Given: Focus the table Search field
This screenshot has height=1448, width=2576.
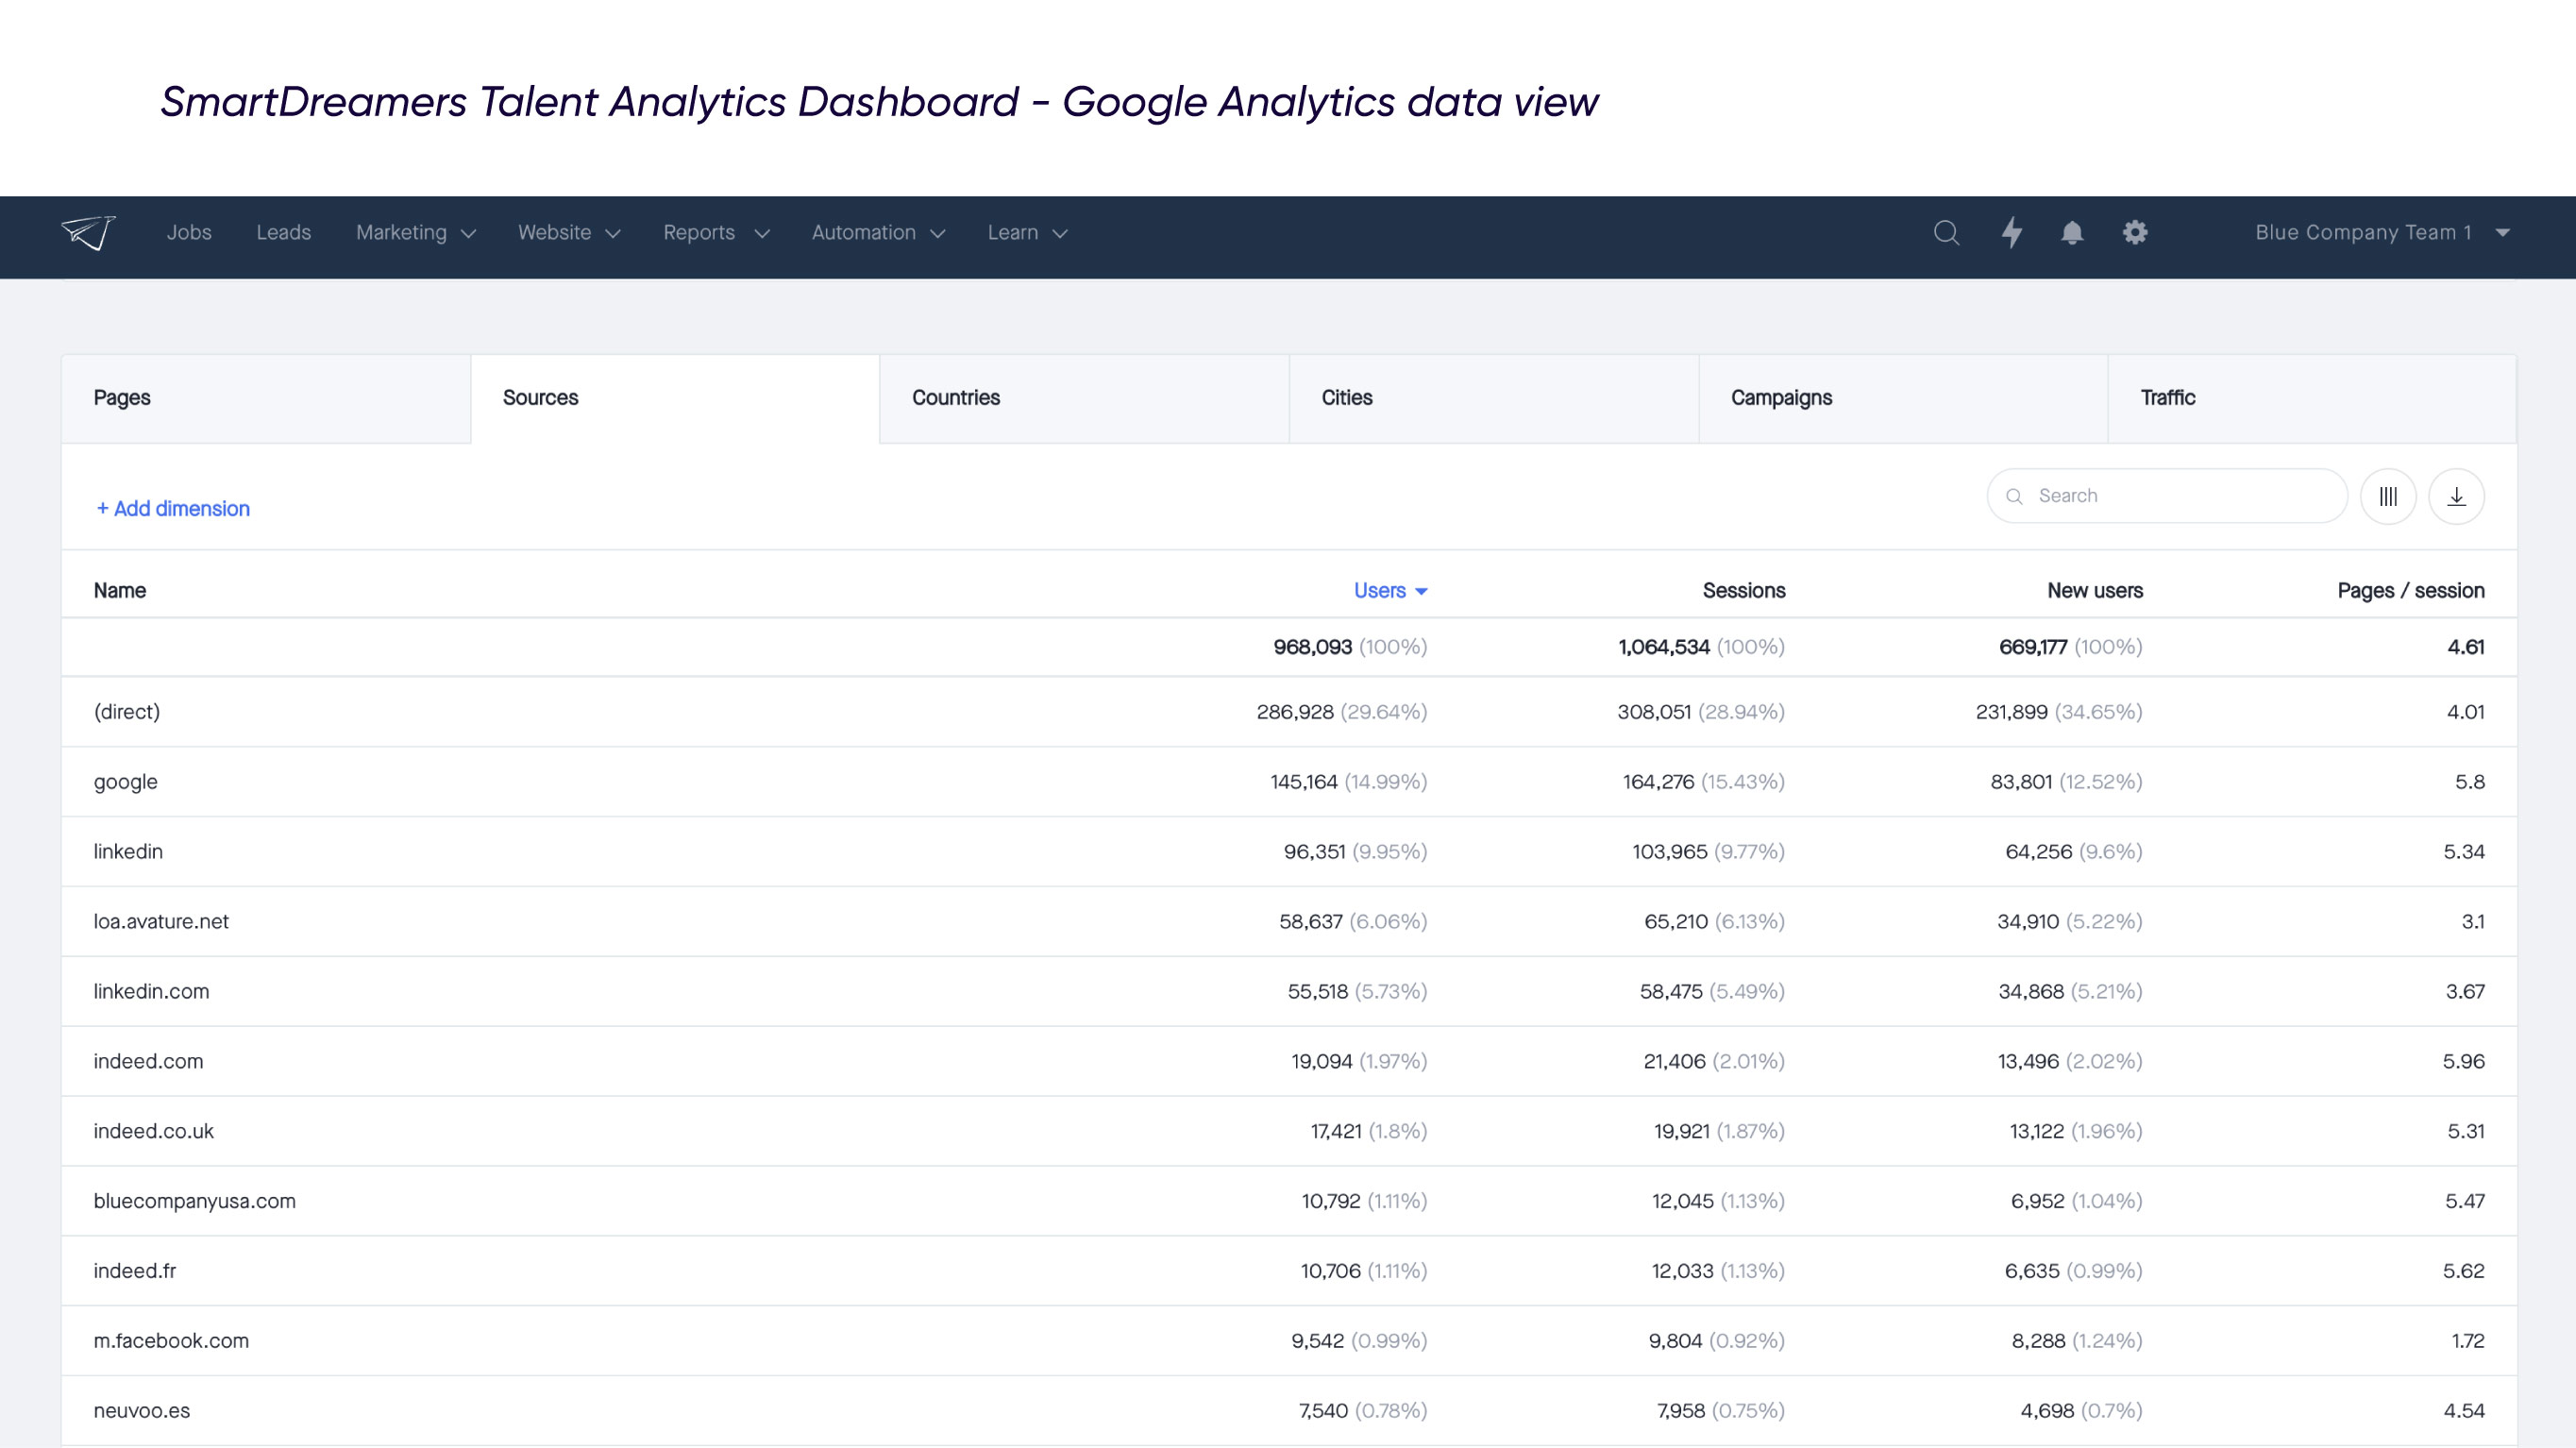Looking at the screenshot, I should (2167, 496).
